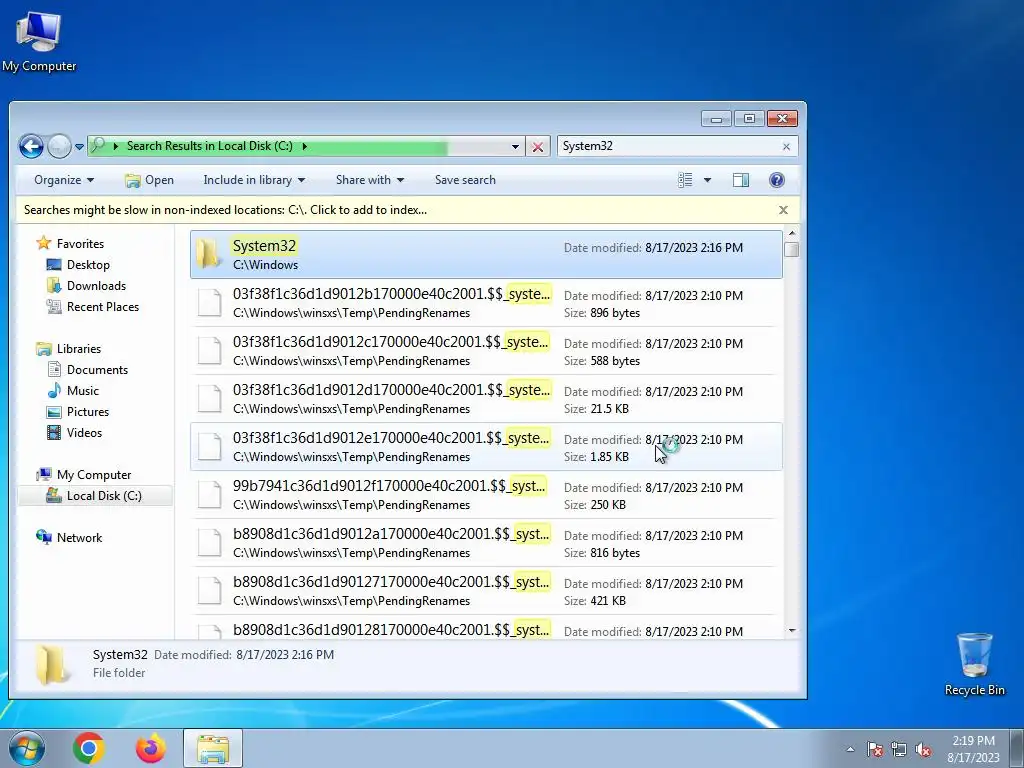This screenshot has height=768, width=1024.
Task: Open the Organize menu
Action: [x=64, y=180]
